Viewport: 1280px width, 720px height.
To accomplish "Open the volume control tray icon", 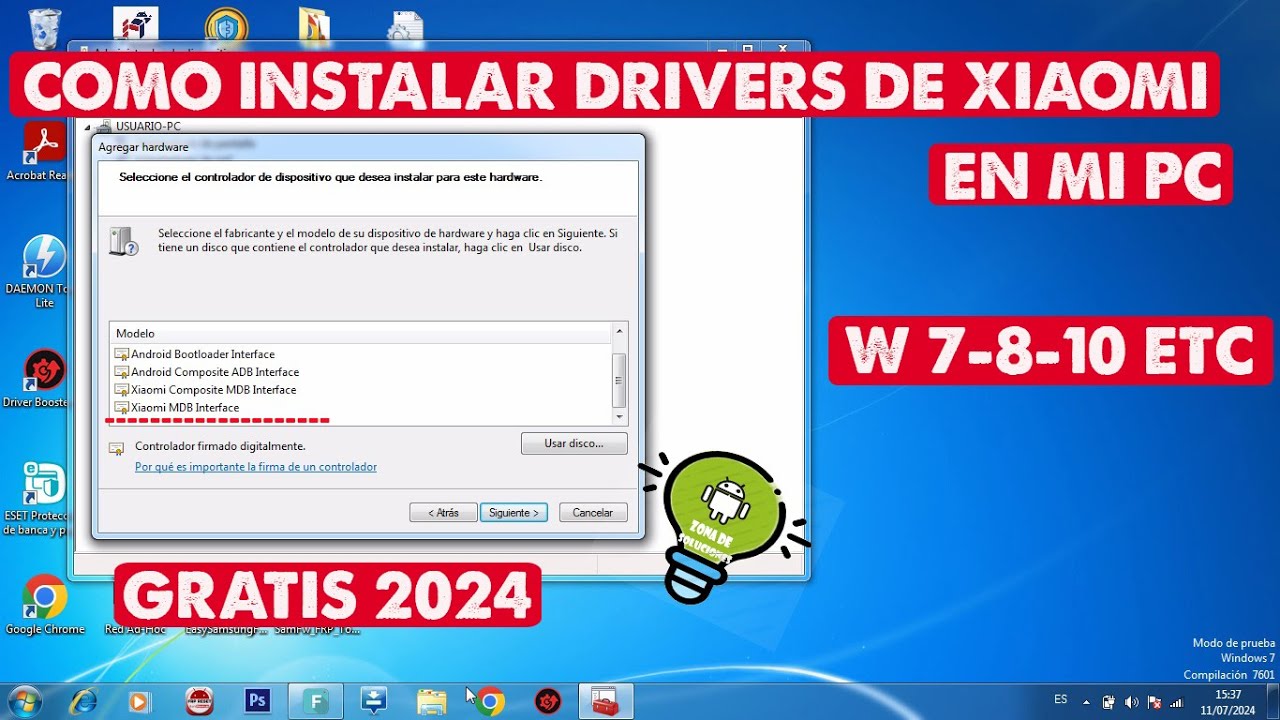I will (x=1131, y=702).
